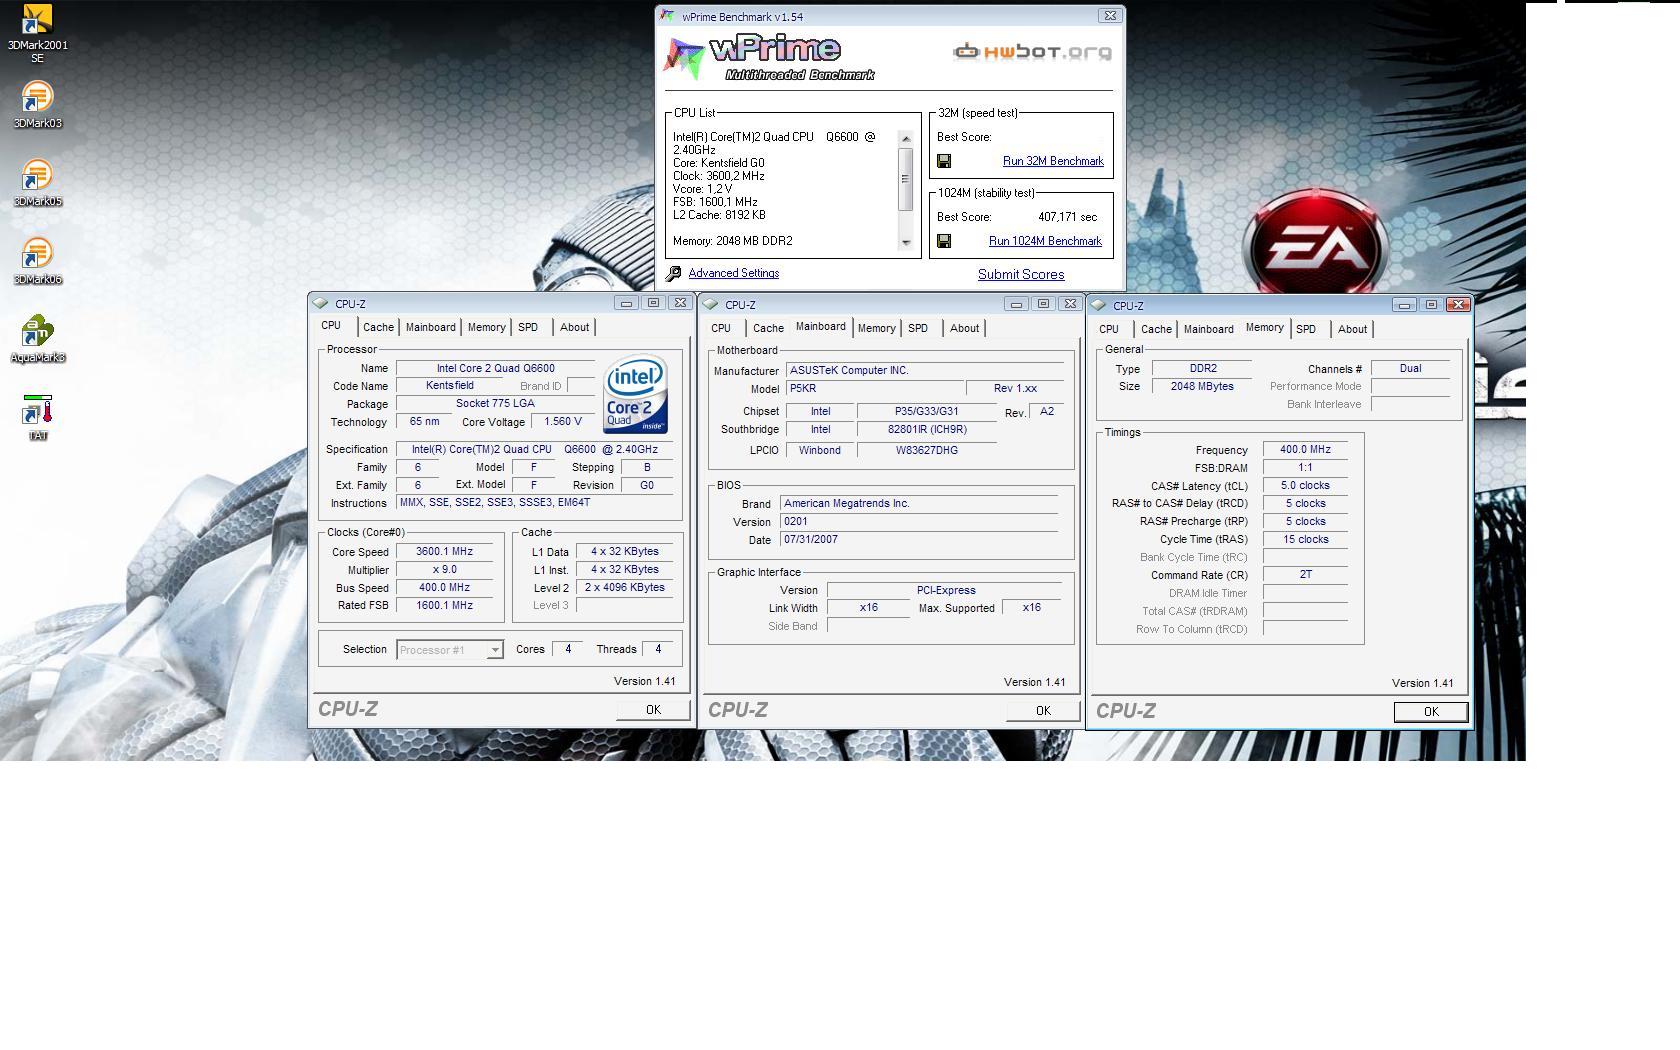Click OK in the Memory CPU-Z window
The height and width of the screenshot is (1050, 1680).
click(1431, 711)
